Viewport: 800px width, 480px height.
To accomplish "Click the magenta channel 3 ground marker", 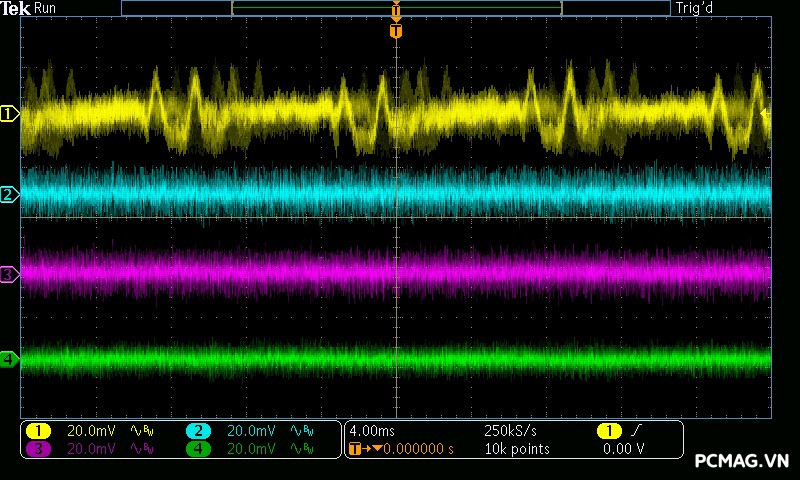I will tap(9, 273).
